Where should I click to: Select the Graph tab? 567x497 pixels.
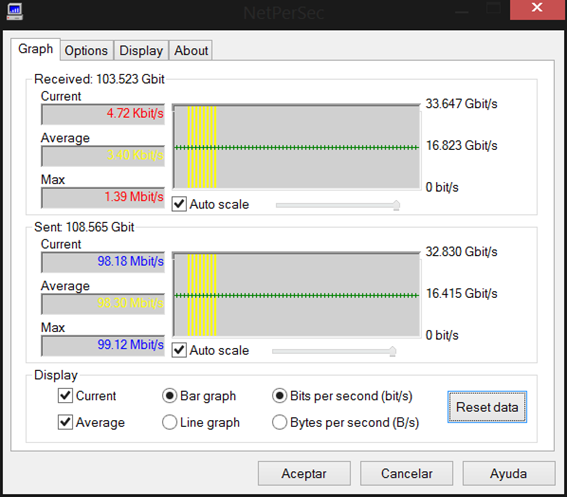[x=35, y=49]
